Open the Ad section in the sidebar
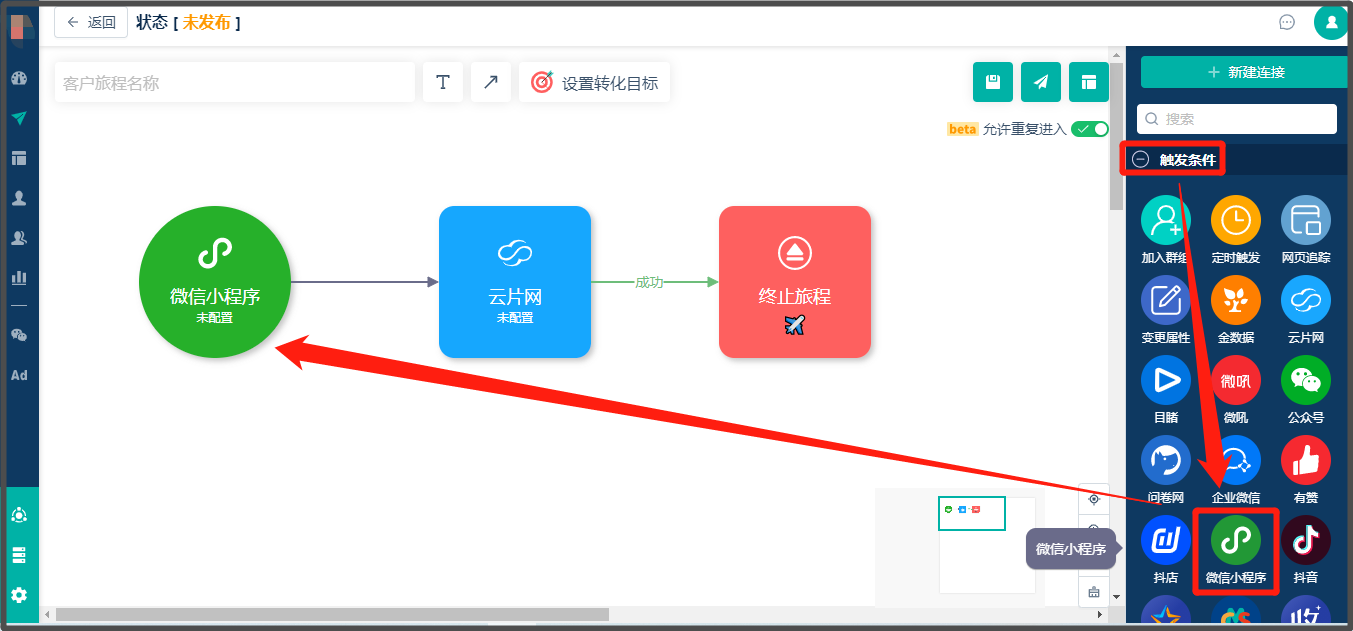Image resolution: width=1353 pixels, height=631 pixels. coord(19,375)
